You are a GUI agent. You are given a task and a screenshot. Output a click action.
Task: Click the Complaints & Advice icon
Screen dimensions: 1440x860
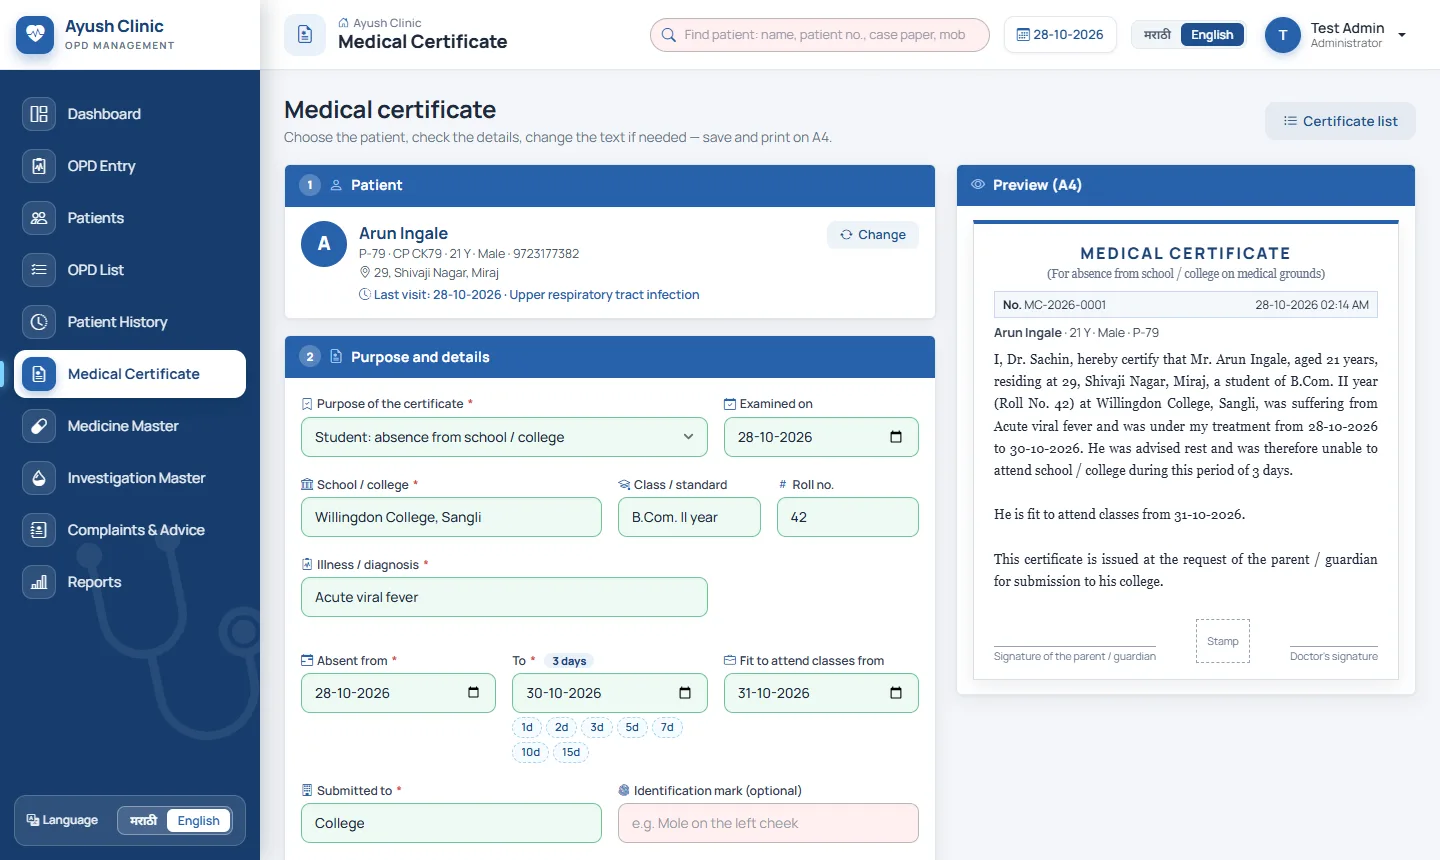(39, 530)
